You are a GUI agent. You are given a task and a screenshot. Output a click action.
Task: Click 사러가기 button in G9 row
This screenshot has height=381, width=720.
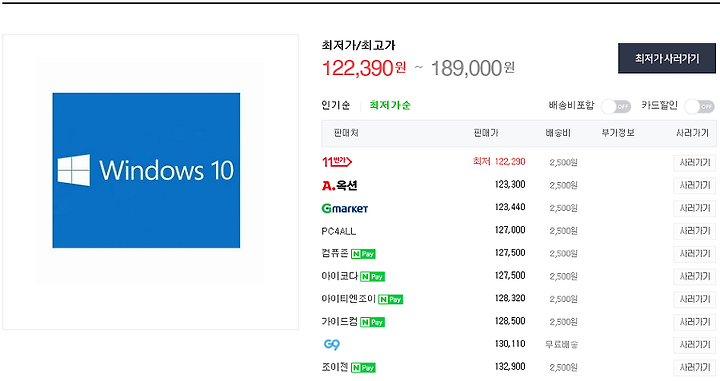pyautogui.click(x=695, y=345)
